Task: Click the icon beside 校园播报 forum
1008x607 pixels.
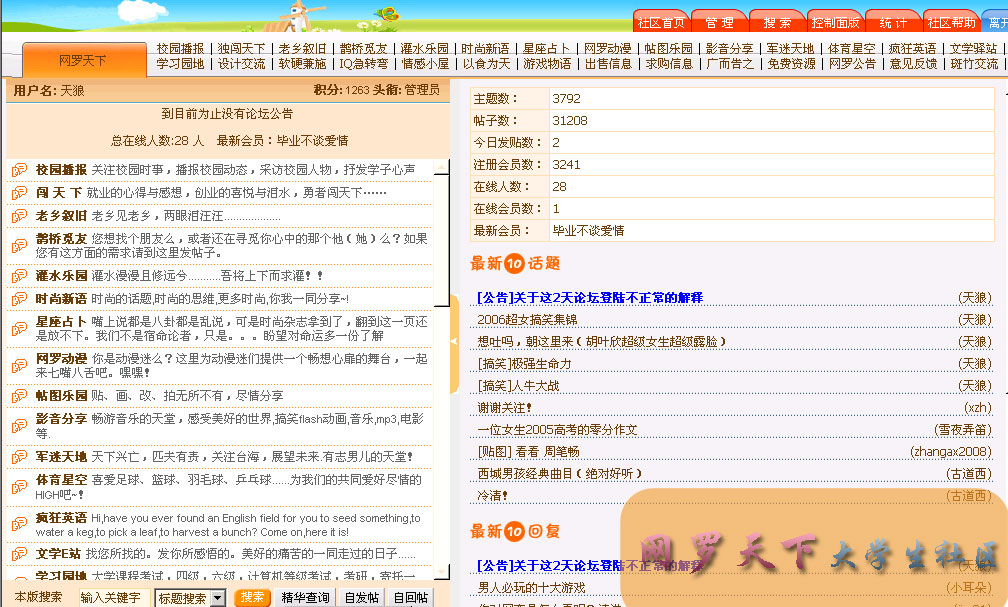Action: [19, 171]
